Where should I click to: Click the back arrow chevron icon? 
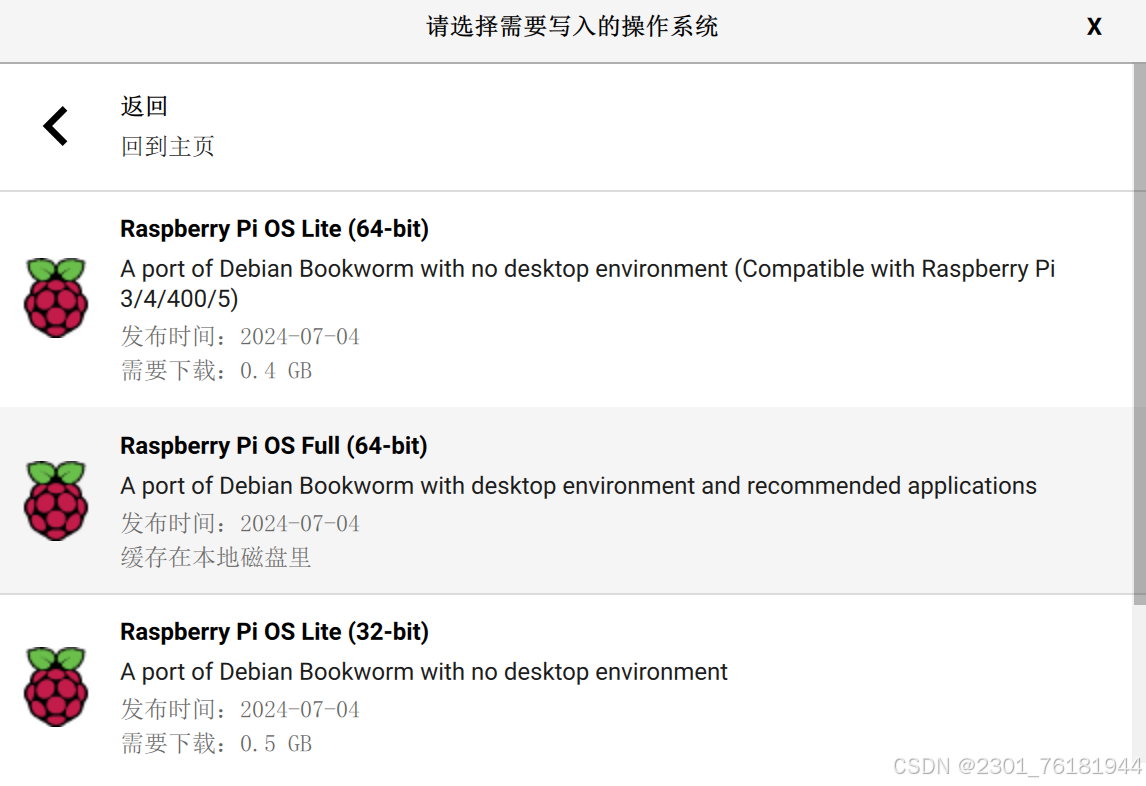click(x=56, y=126)
